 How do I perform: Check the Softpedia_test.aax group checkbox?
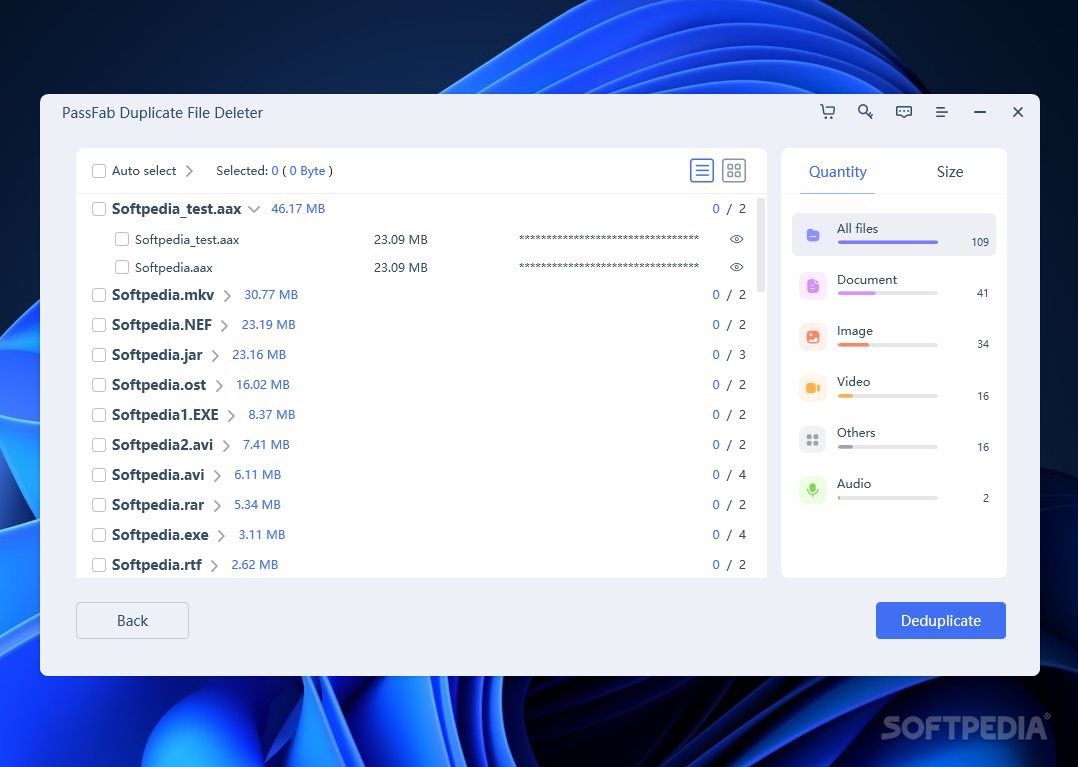(99, 209)
